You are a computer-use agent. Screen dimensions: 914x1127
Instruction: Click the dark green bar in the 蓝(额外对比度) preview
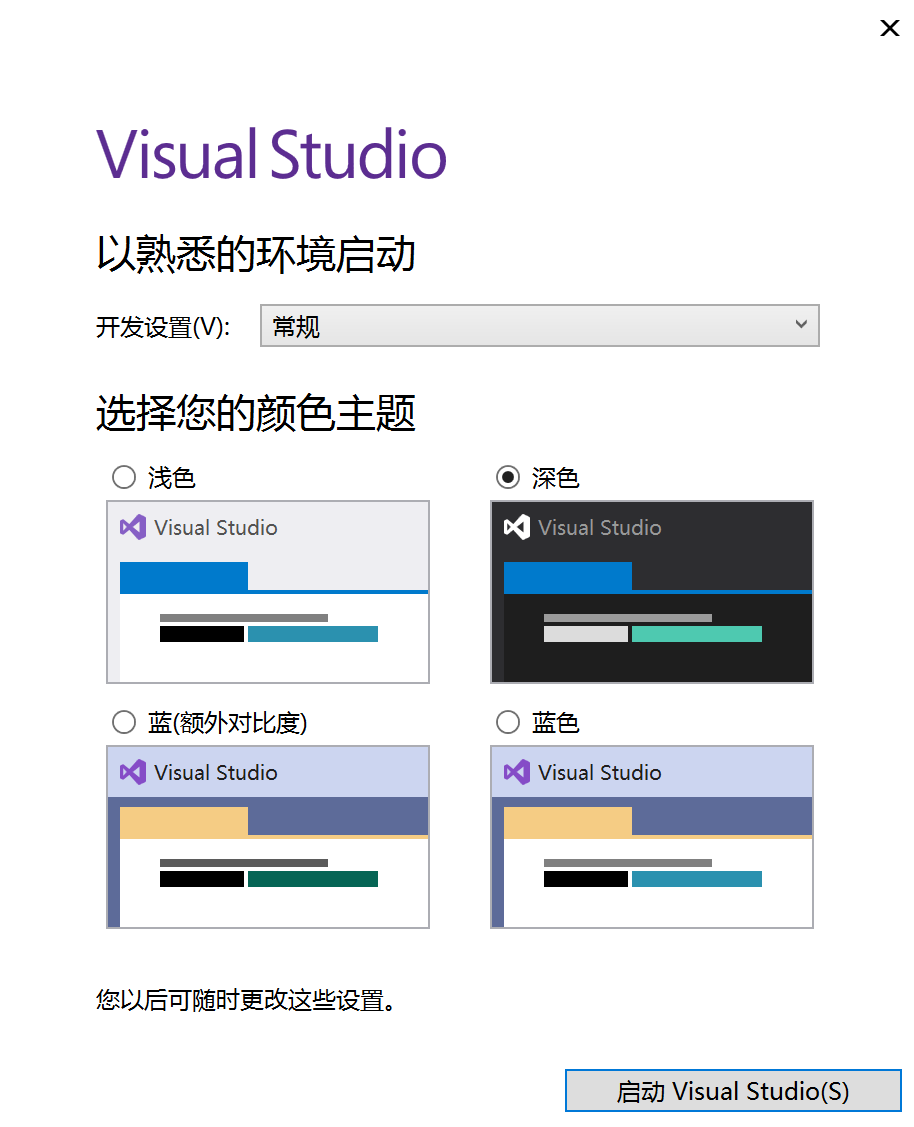[313, 879]
